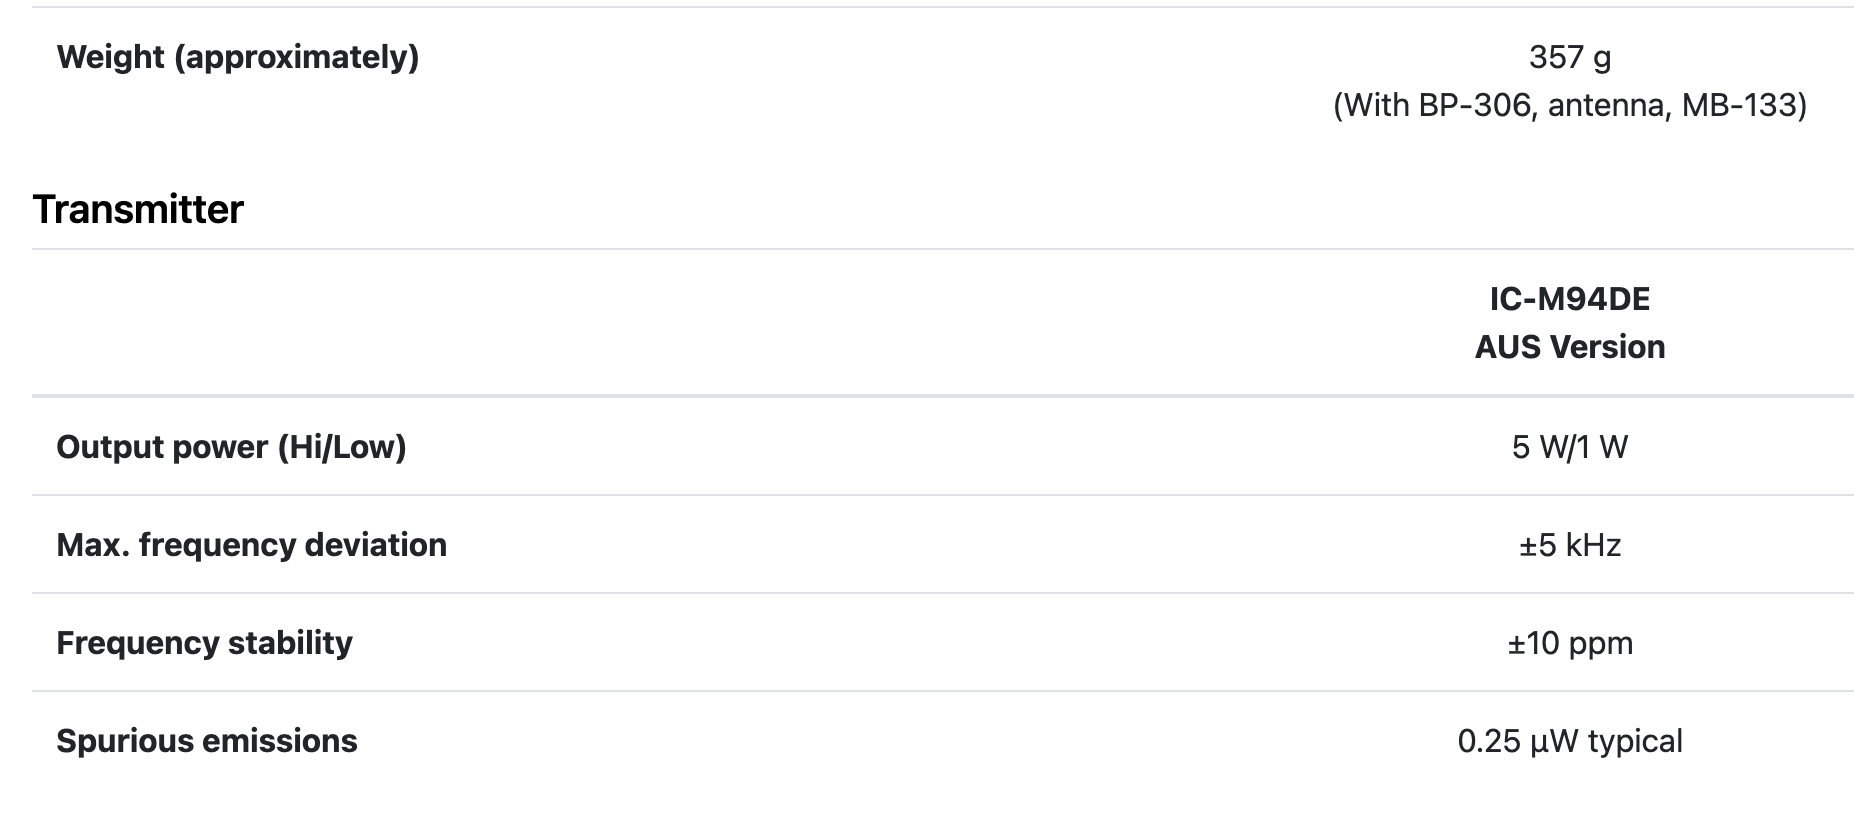Click the IC-M94DE column header
1854x816 pixels.
tap(1569, 299)
